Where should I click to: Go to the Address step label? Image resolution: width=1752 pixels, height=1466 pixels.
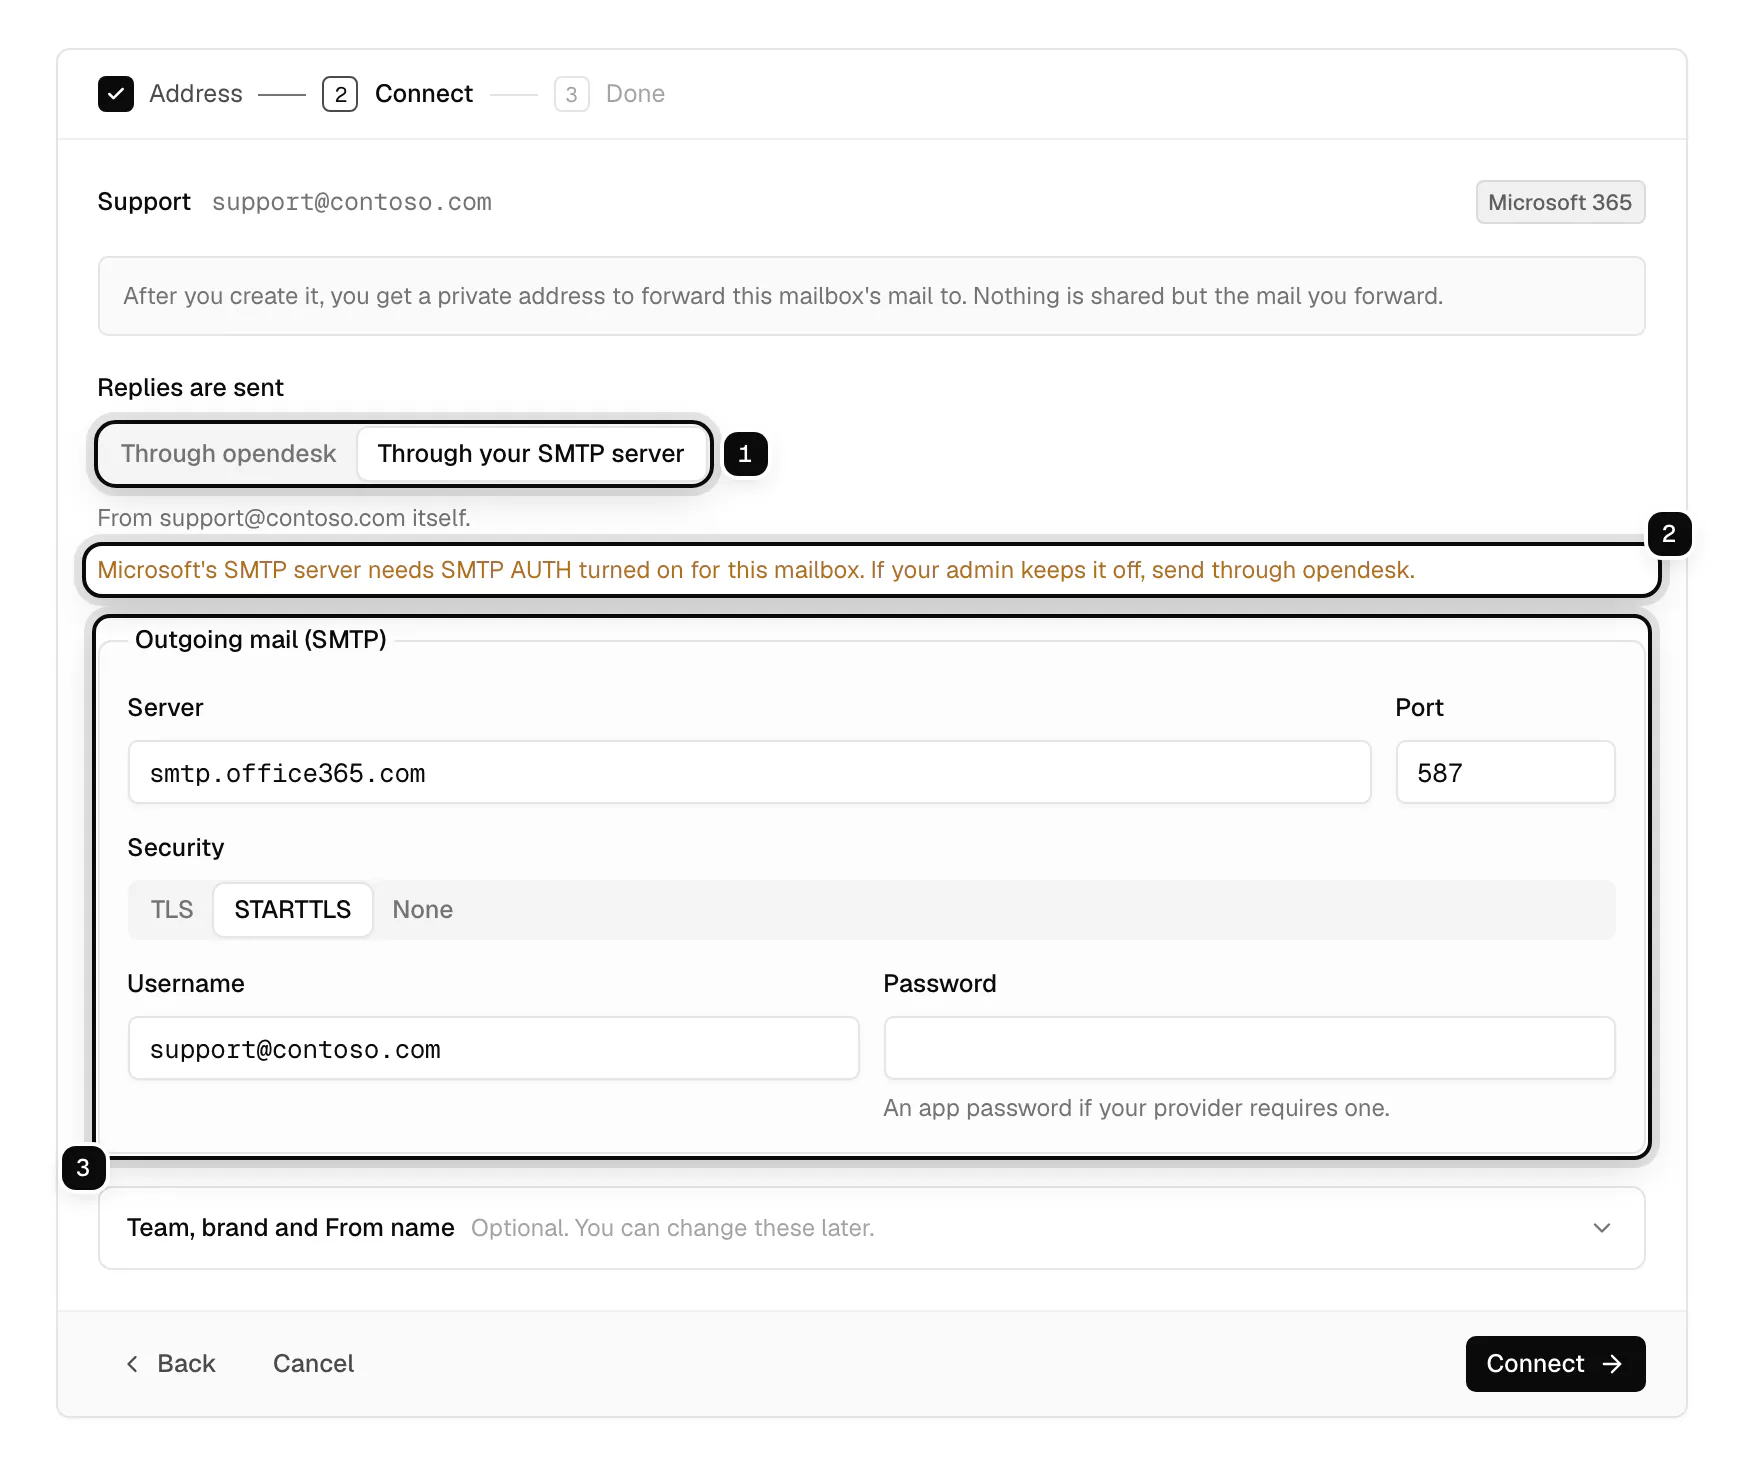(196, 94)
